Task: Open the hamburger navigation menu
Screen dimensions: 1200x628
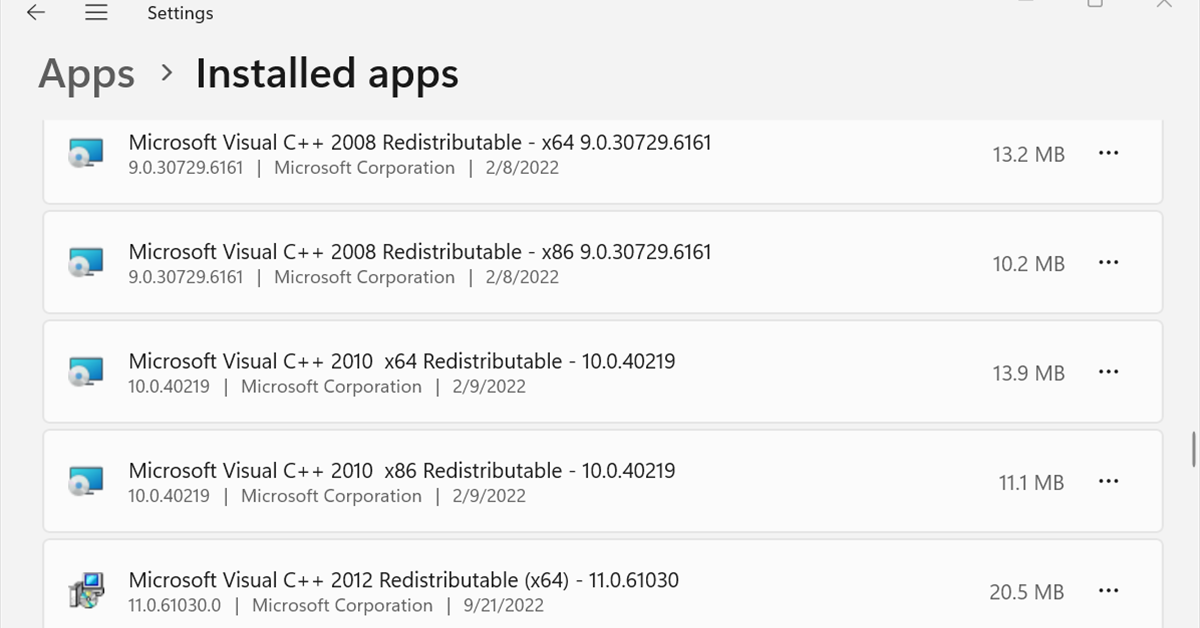Action: tap(96, 13)
